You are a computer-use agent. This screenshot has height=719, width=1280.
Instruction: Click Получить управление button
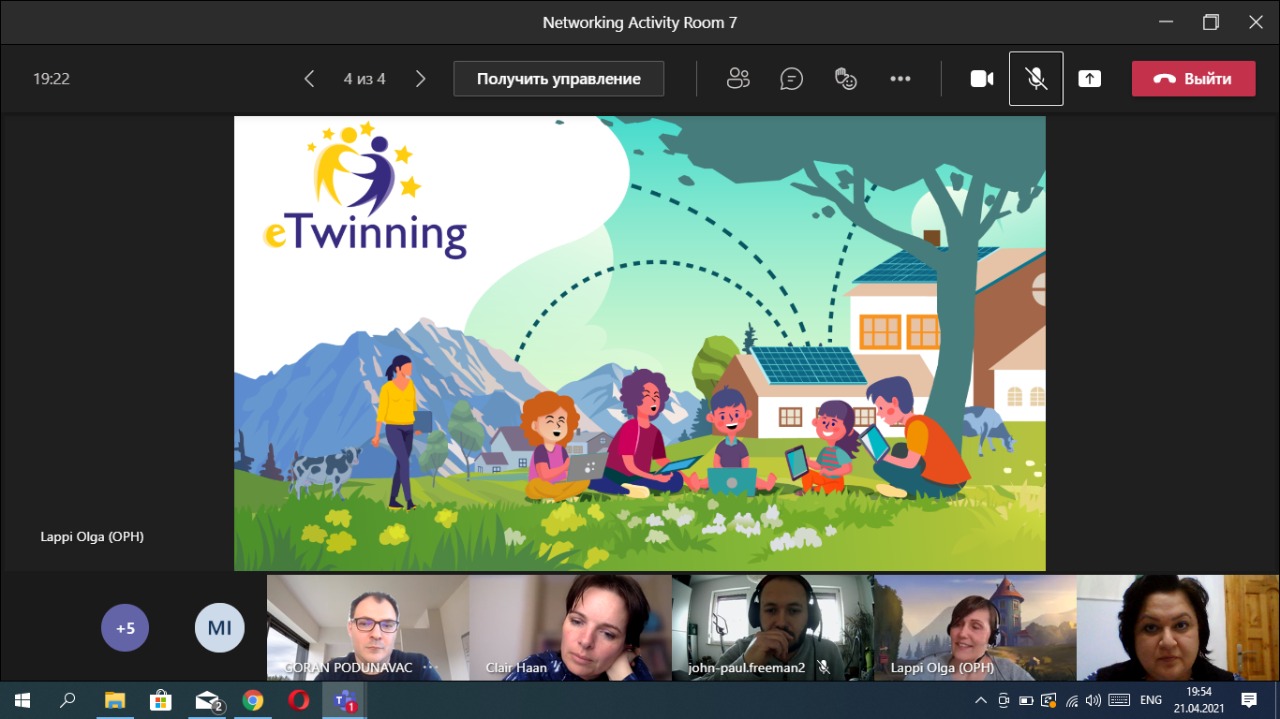[x=558, y=79]
